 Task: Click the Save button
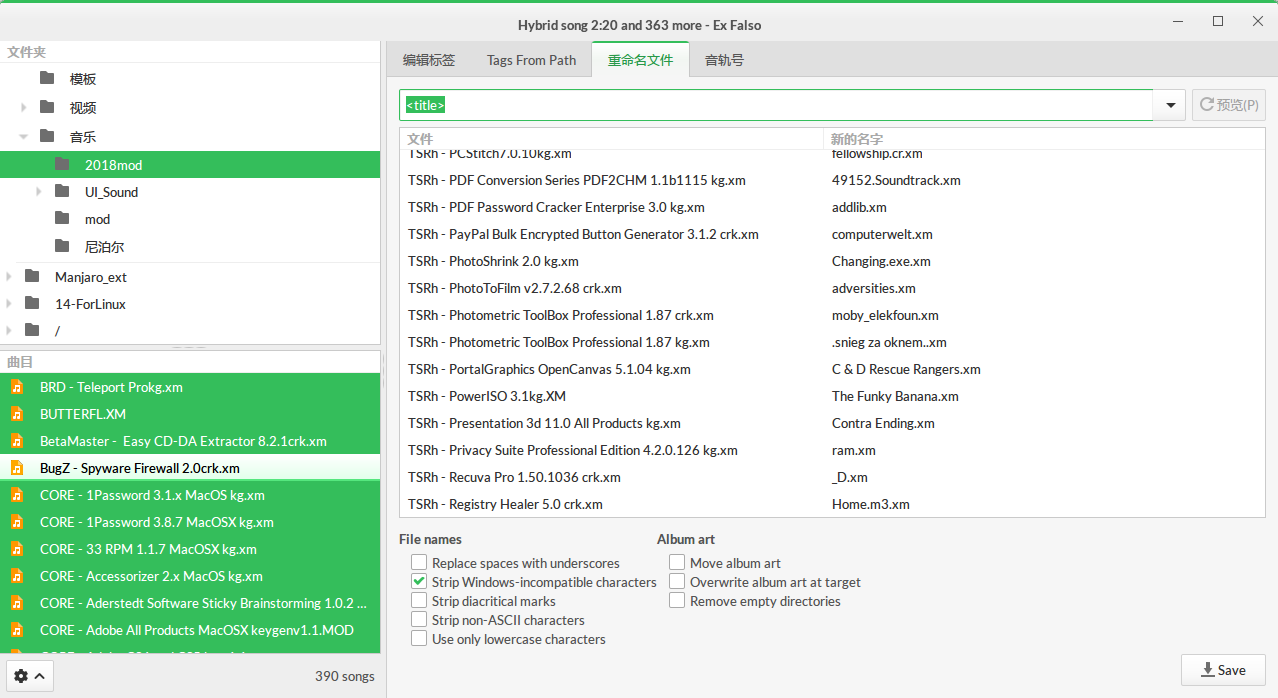(x=1223, y=670)
